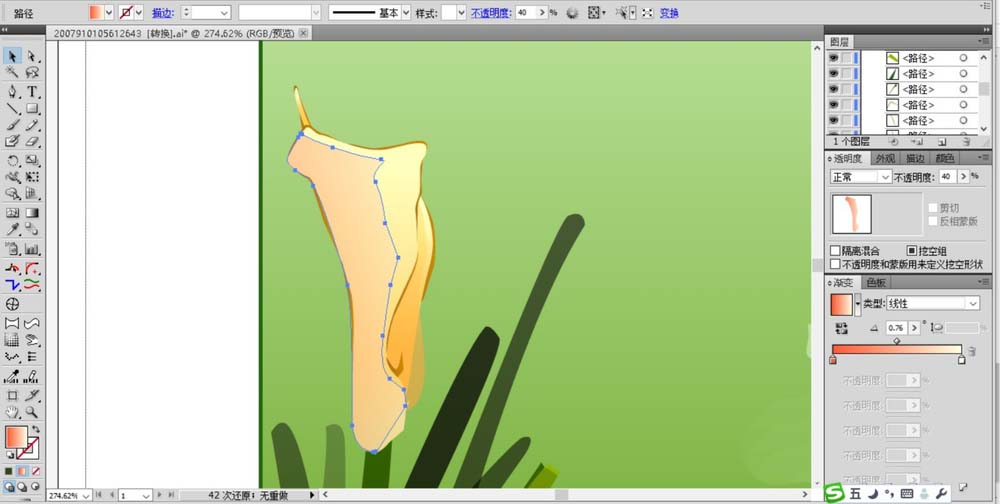This screenshot has height=504, width=1000.
Task: Open the 基本 brush definition dropdown
Action: coord(406,12)
